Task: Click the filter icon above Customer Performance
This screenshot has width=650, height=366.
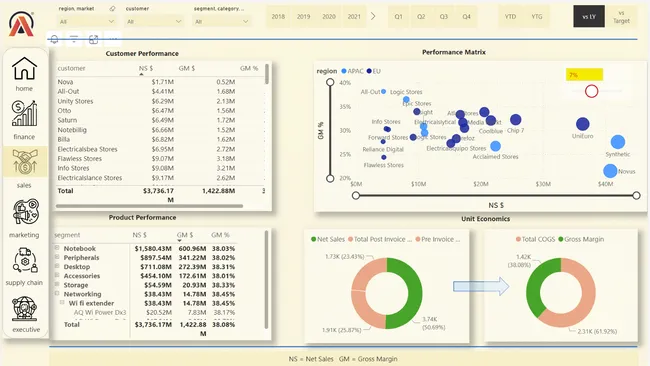Action: 74,39
